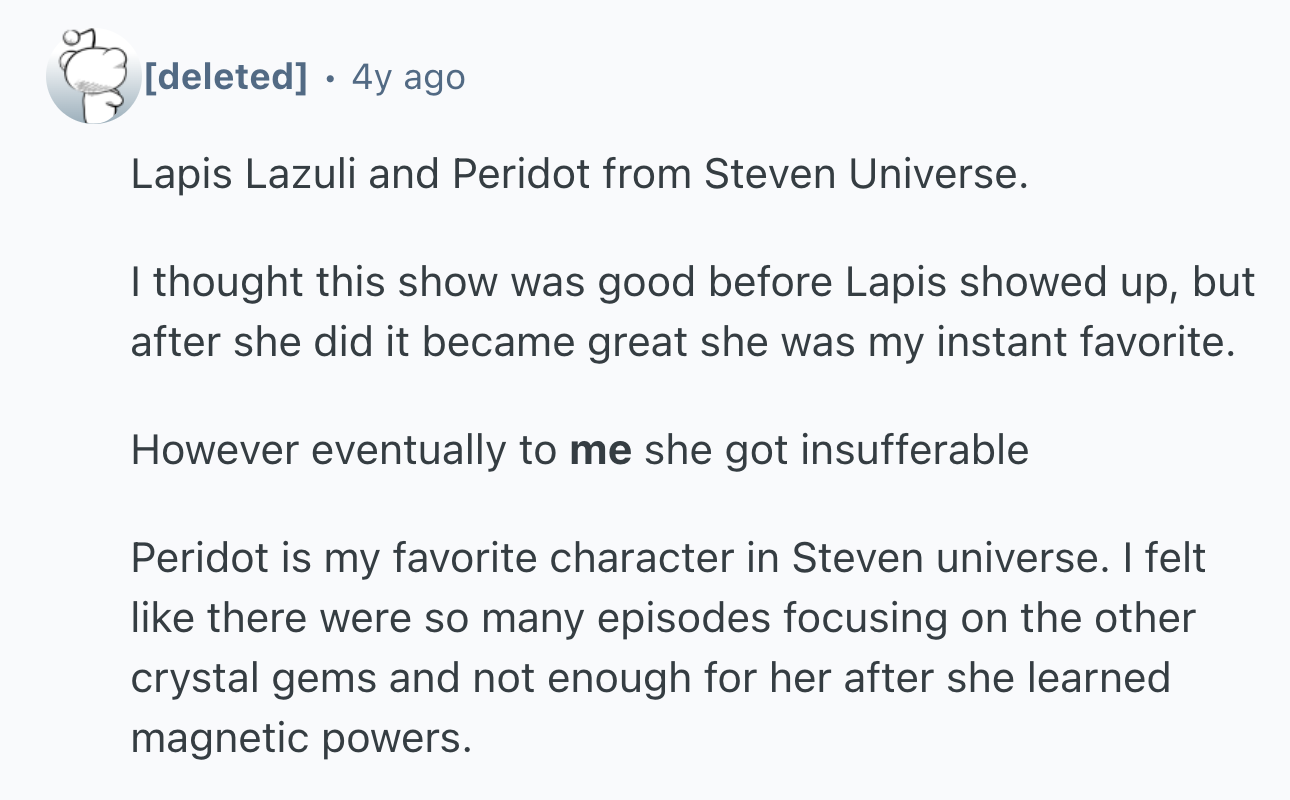Click the sentence starting "I thought this show"
The image size is (1290, 800).
coord(693,313)
